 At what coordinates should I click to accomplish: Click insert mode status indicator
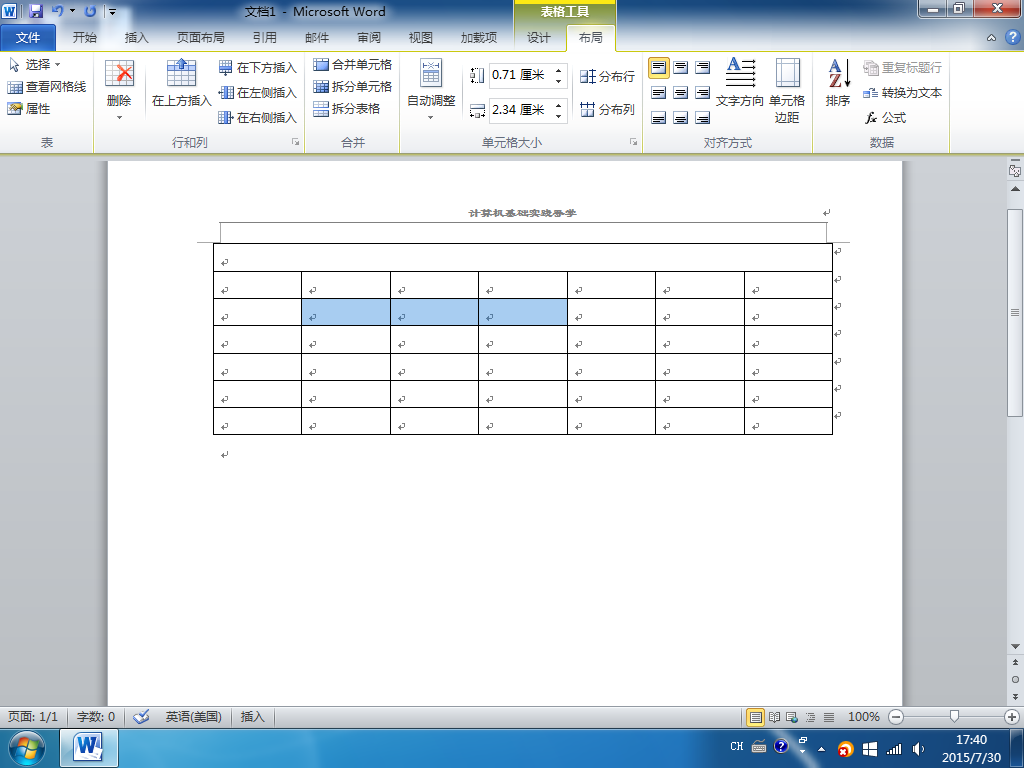click(x=253, y=716)
